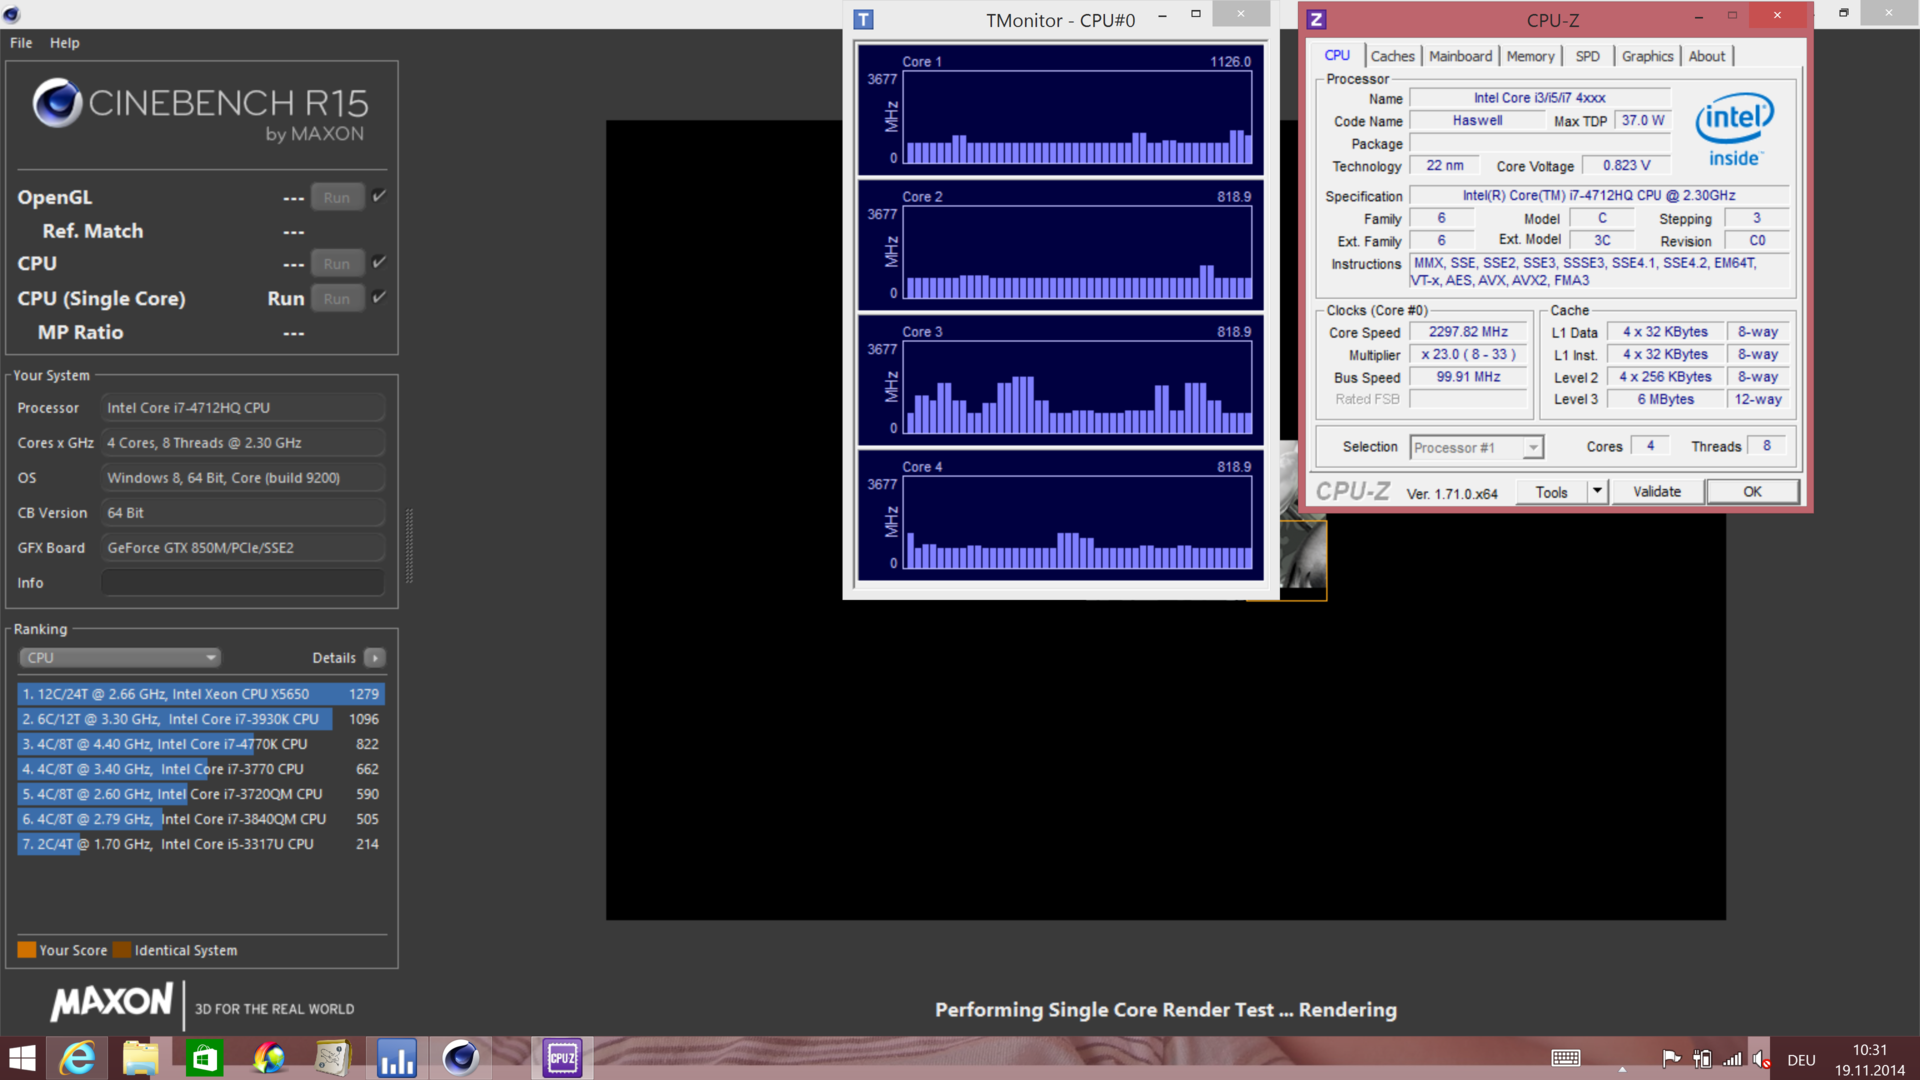Image resolution: width=1920 pixels, height=1080 pixels.
Task: Click the CPU-Z title bar Z icon
Action: coord(1316,20)
